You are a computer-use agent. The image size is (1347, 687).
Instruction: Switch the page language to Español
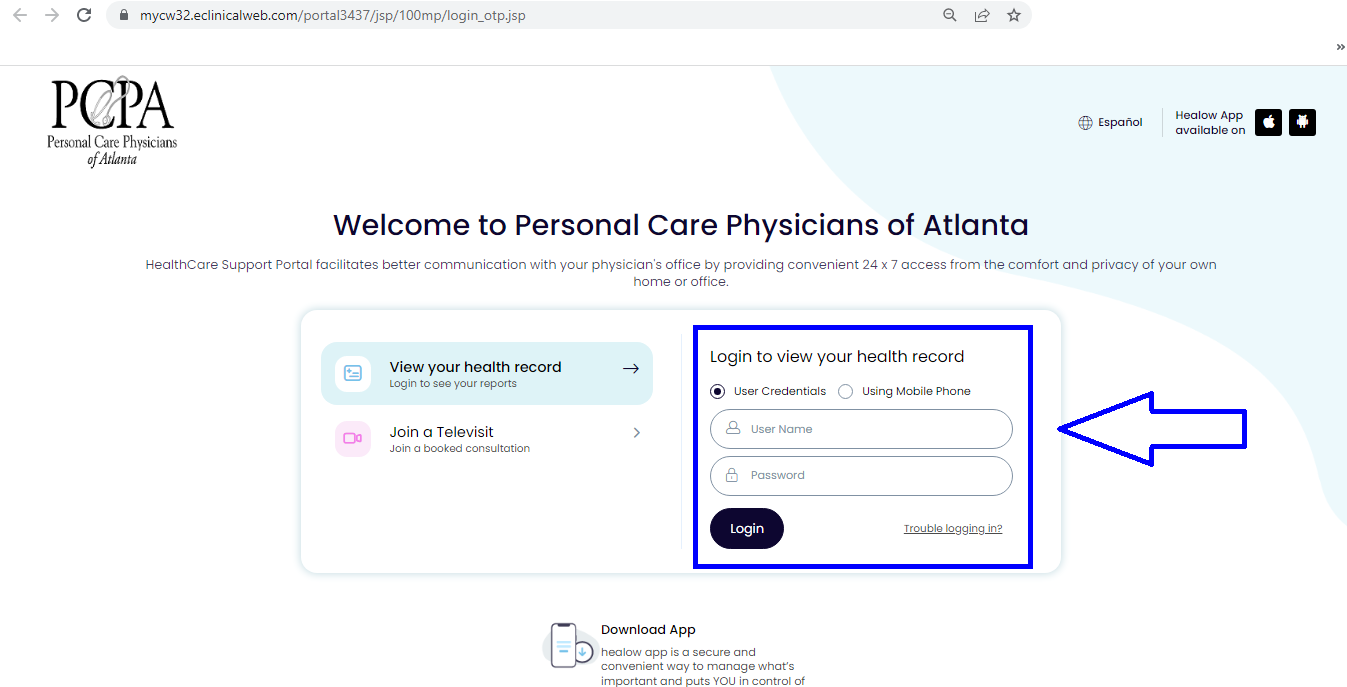pyautogui.click(x=1119, y=122)
